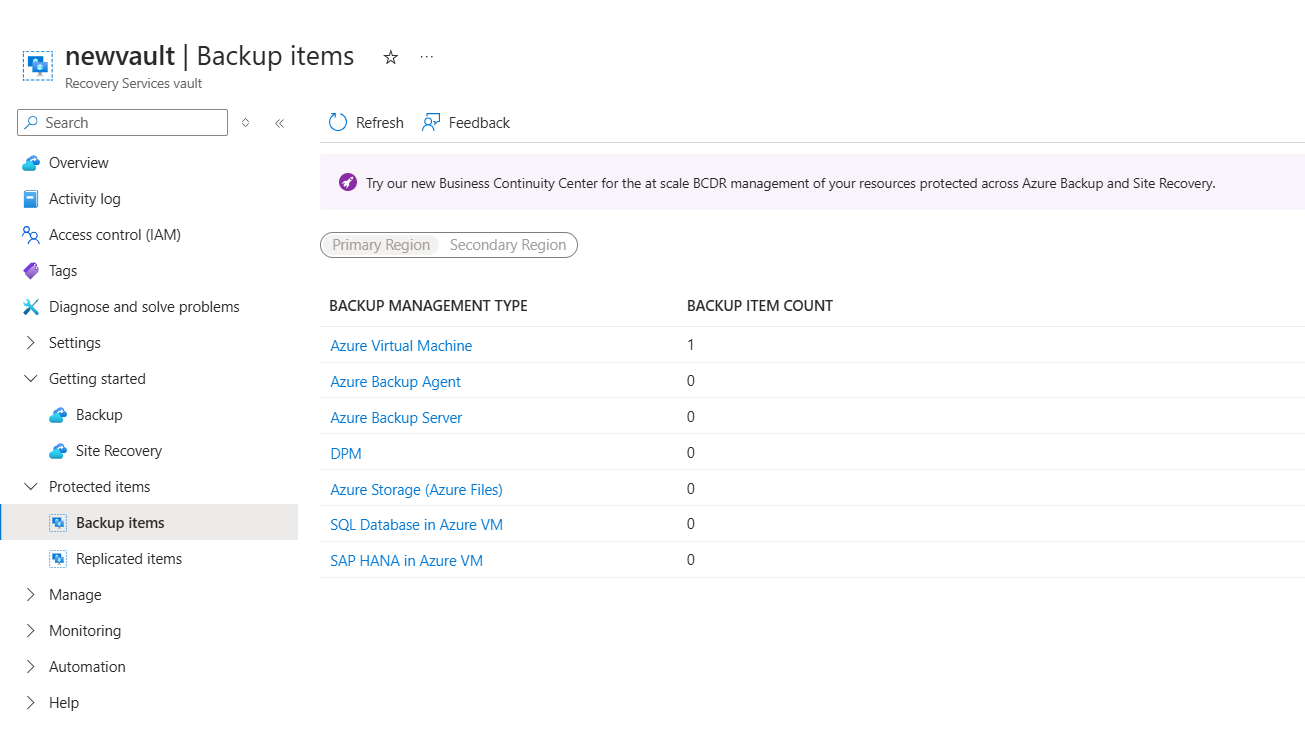The width and height of the screenshot is (1305, 739).
Task: Click the Backup cloud icon under Getting started
Action: coord(58,415)
